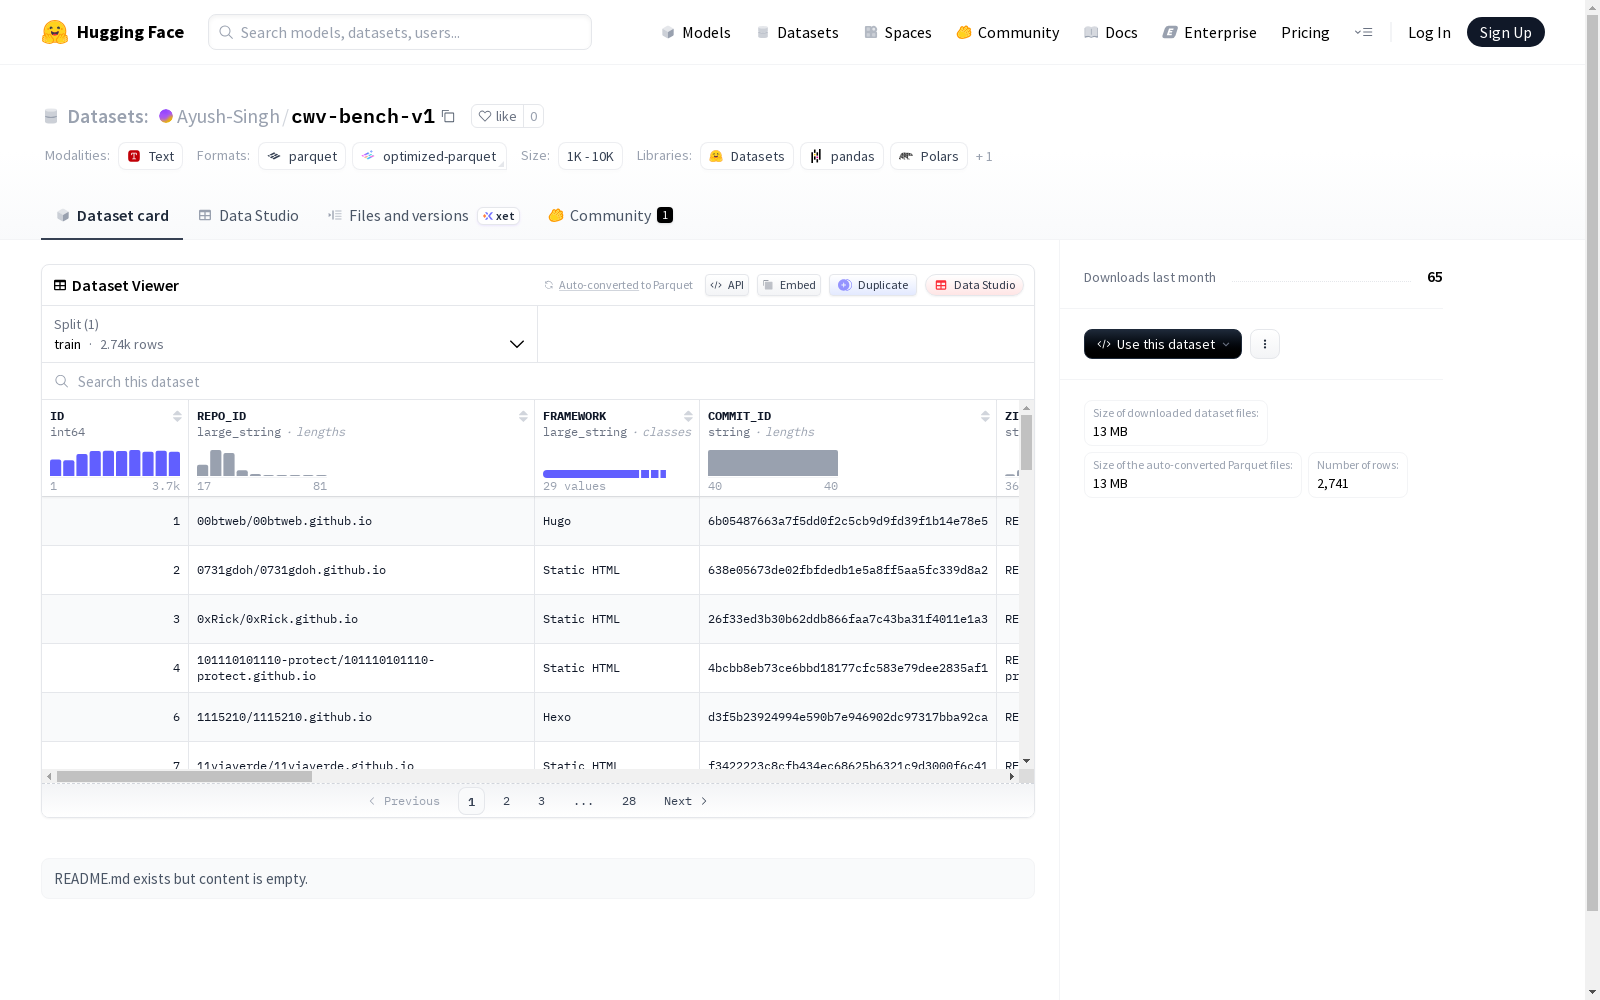
Task: Focus the main search models field
Action: pos(400,32)
